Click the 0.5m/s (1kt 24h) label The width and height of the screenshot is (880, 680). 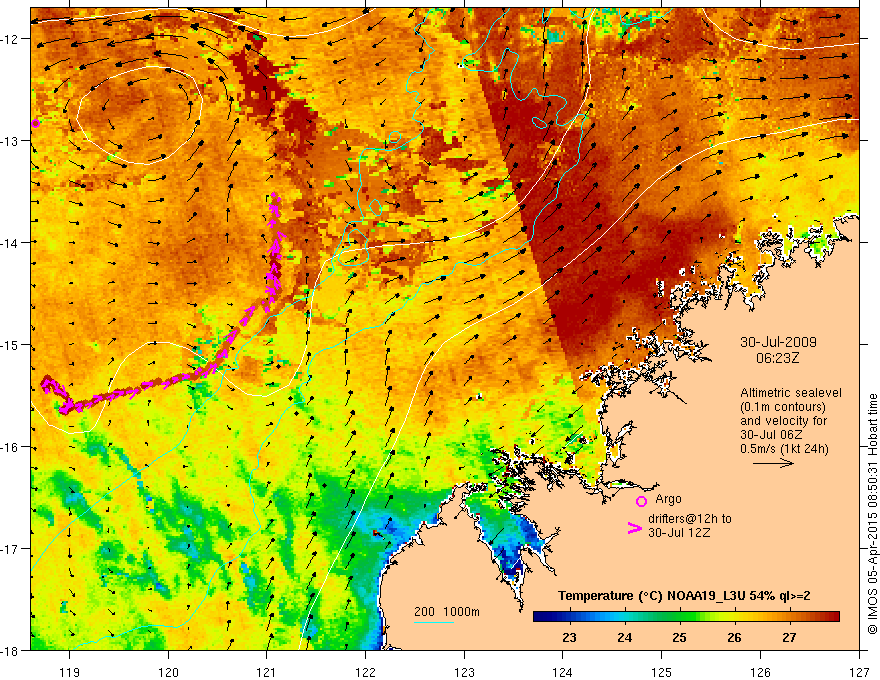[784, 449]
